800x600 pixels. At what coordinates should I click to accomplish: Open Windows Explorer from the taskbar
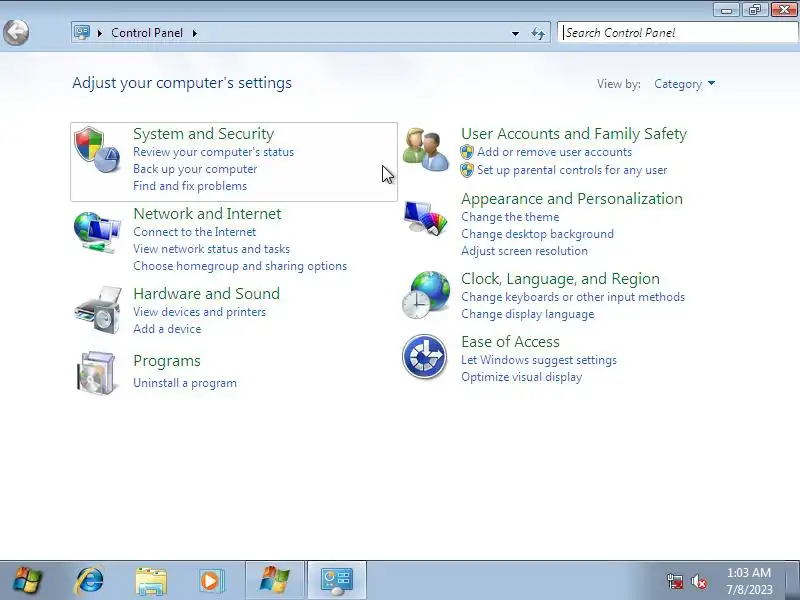(151, 581)
